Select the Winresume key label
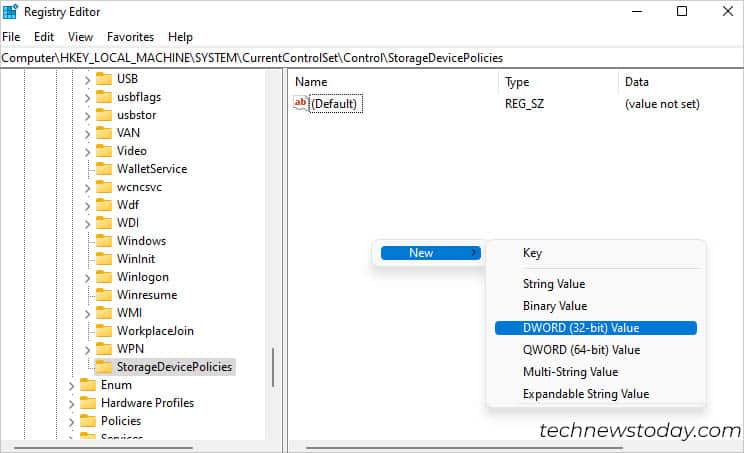The height and width of the screenshot is (453, 744). click(147, 295)
